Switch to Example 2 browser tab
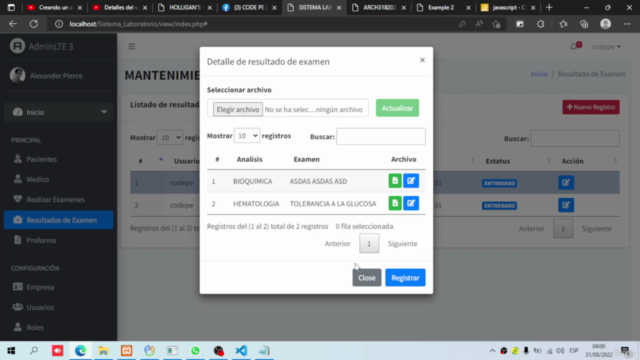This screenshot has width=640, height=360. [x=441, y=7]
